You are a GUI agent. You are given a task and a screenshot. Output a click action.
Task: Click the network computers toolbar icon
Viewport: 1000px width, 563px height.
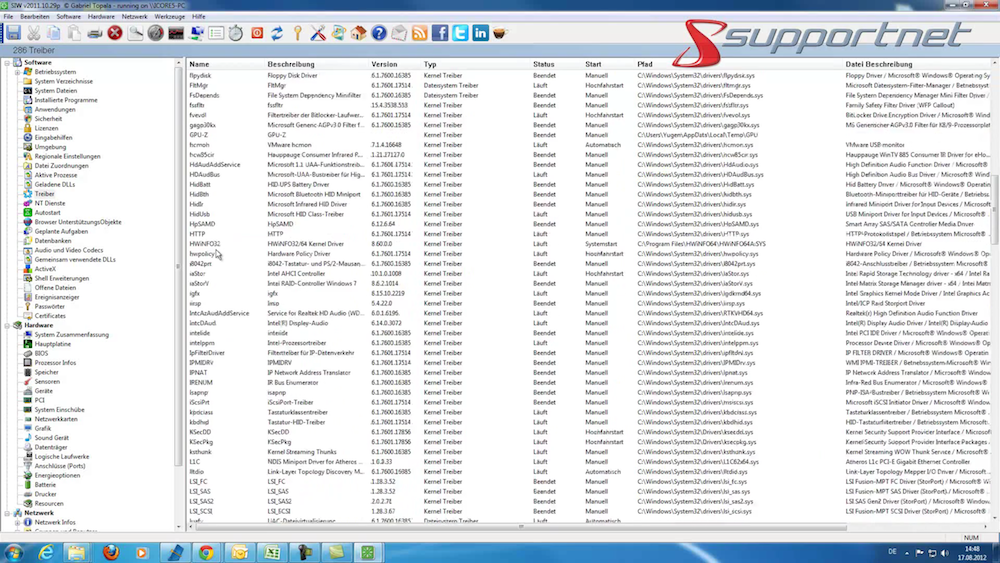[x=196, y=33]
